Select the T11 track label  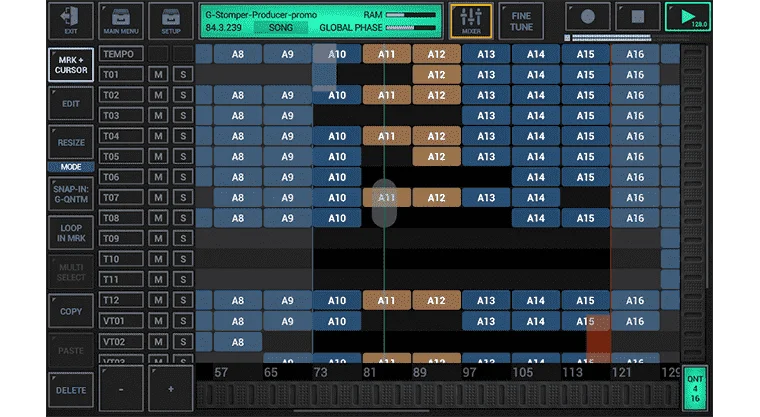121,279
